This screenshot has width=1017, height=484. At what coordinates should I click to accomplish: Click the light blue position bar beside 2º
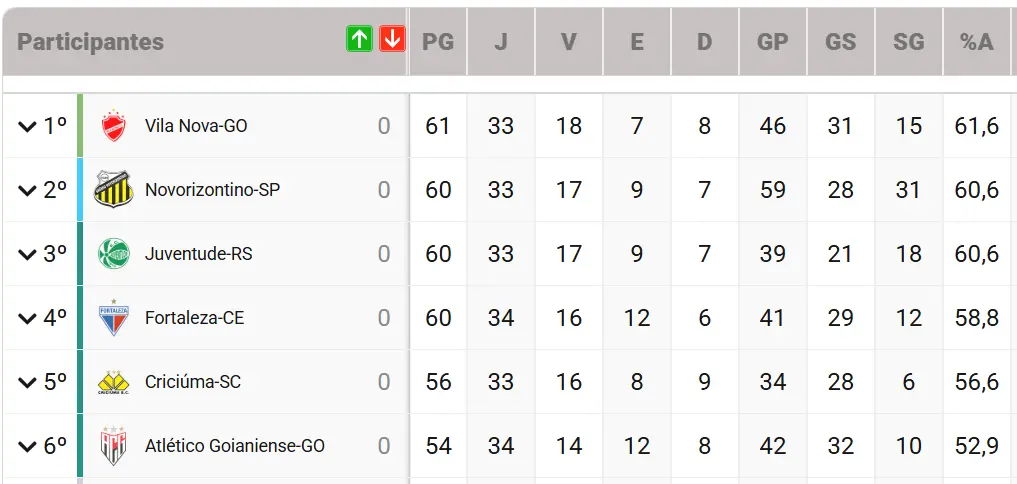80,189
